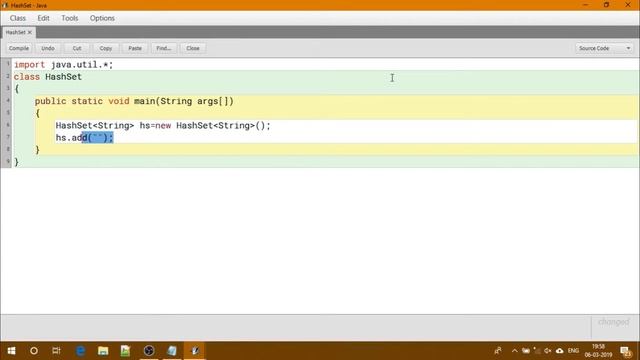Viewport: 640px width, 360px height.
Task: Click the ENG language indicator
Action: (x=573, y=351)
